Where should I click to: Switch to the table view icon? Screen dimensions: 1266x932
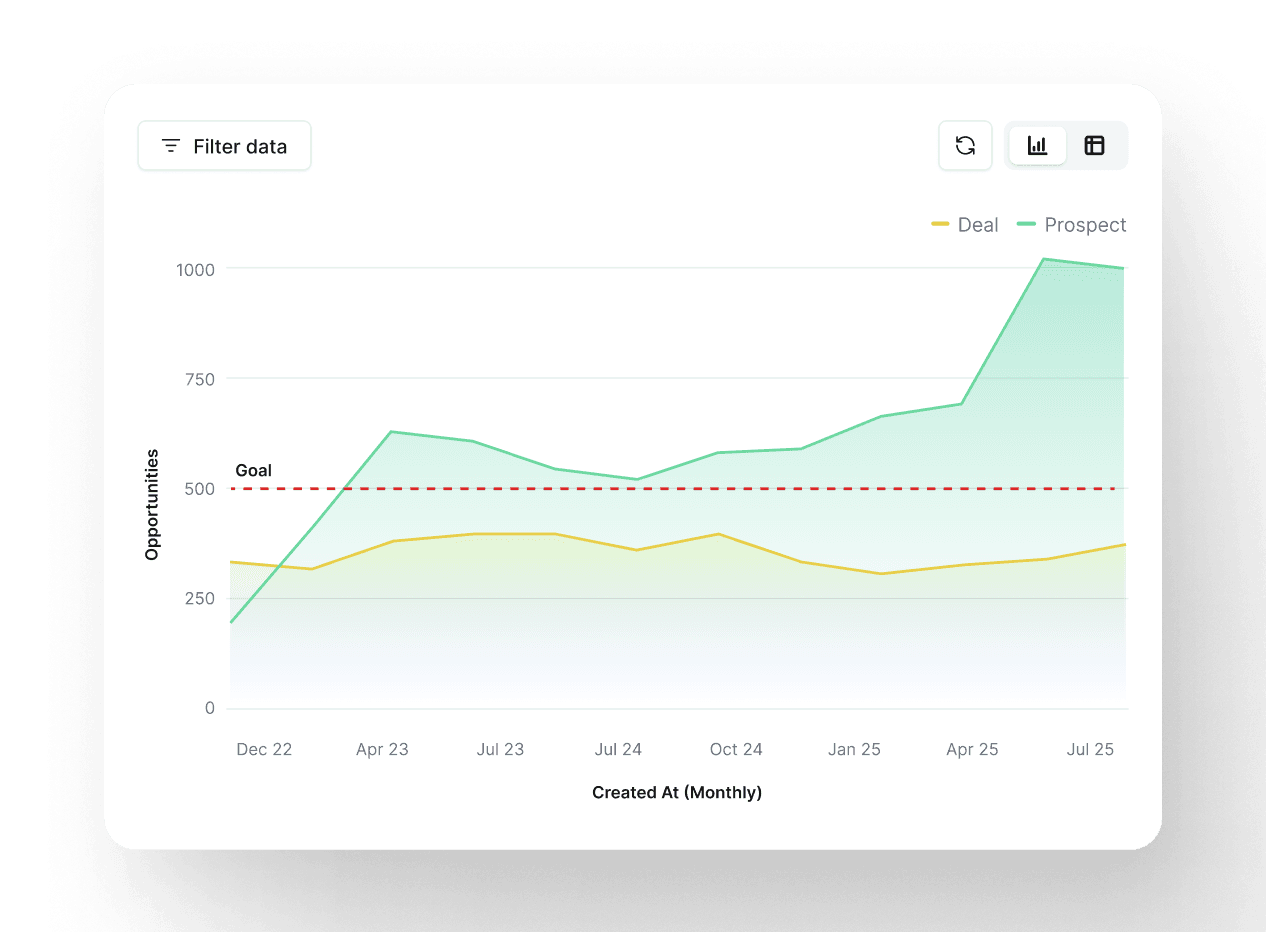tap(1094, 146)
